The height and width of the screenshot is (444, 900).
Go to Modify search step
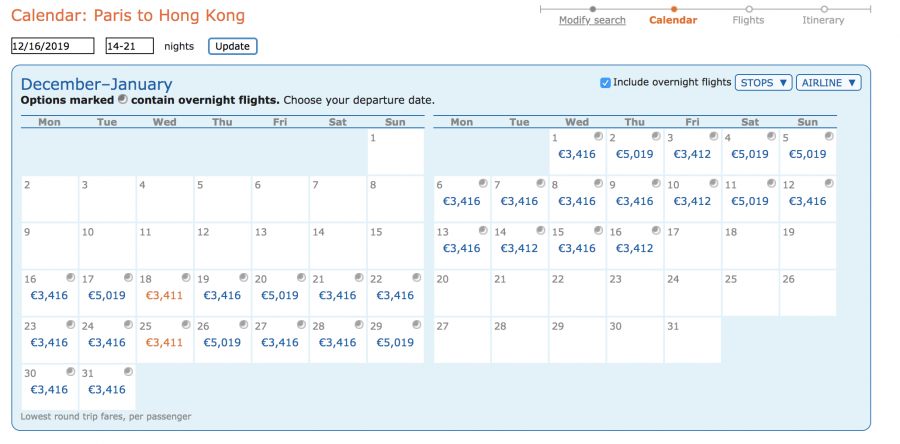point(592,20)
